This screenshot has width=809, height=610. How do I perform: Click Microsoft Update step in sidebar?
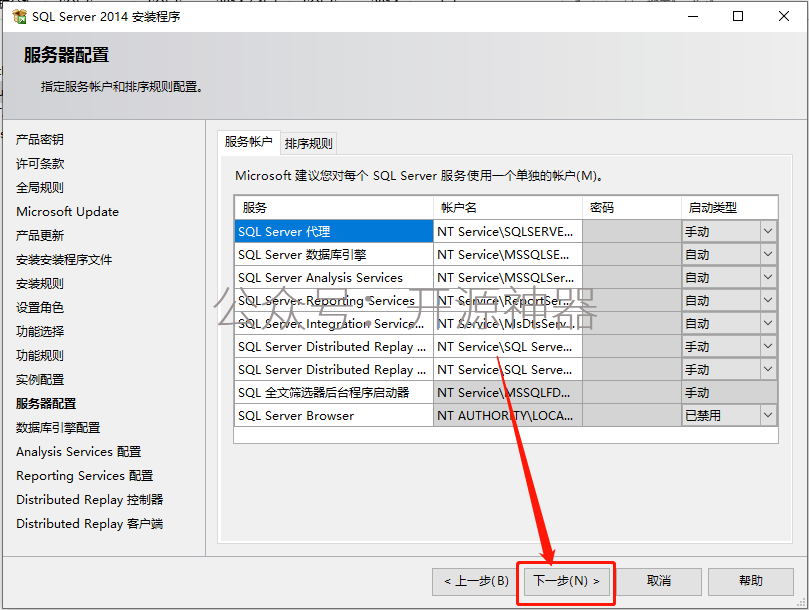tap(68, 212)
